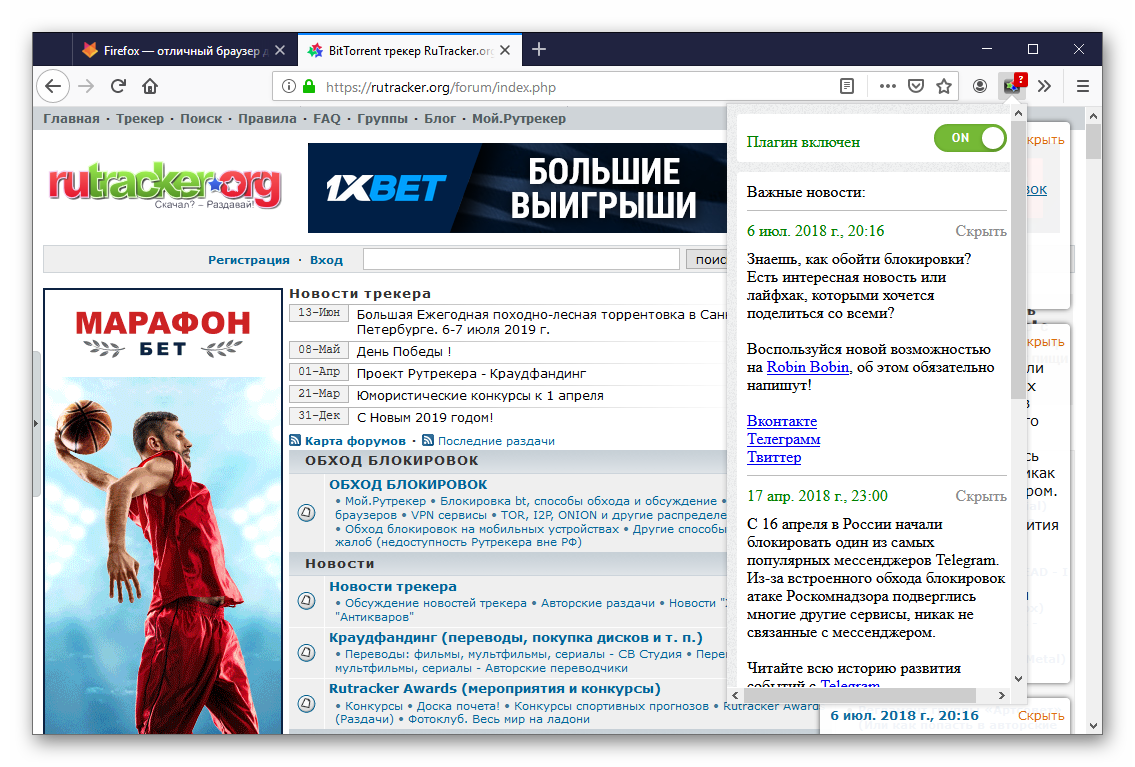The height and width of the screenshot is (767, 1135).
Task: Open the Марафон Бет basketball banner
Action: pos(163,512)
